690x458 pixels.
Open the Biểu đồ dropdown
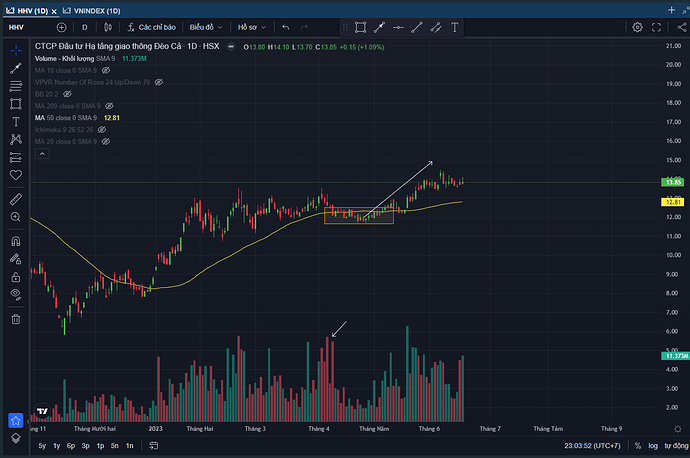coord(209,27)
